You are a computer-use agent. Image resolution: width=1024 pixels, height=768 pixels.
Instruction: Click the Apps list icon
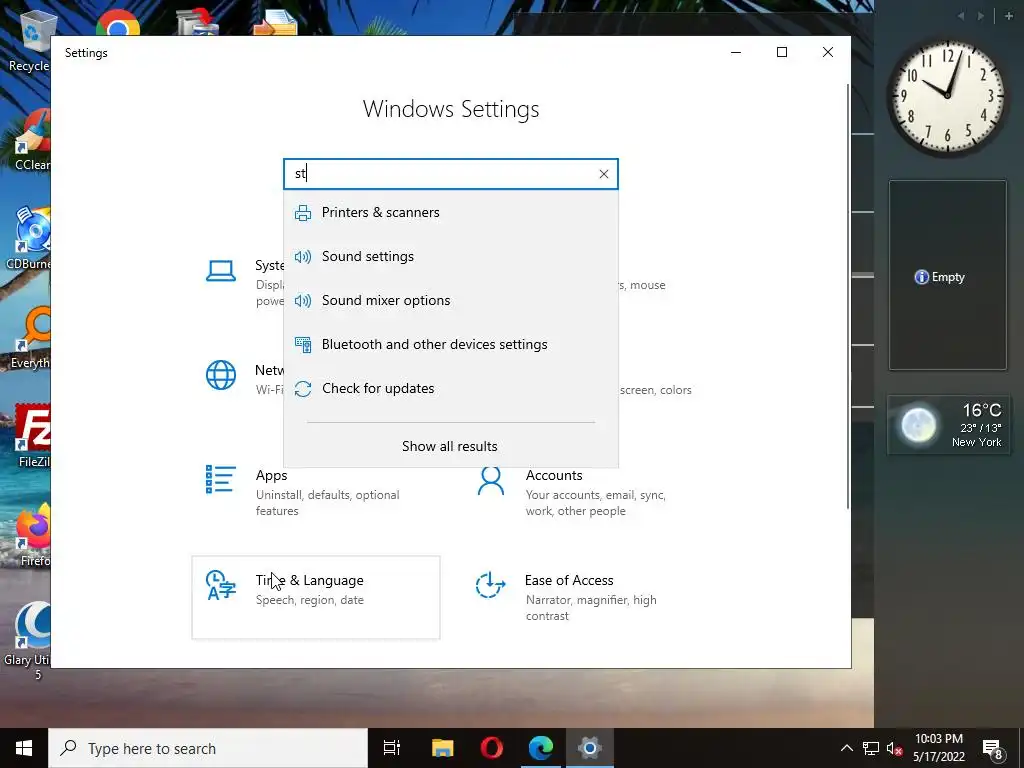(220, 479)
